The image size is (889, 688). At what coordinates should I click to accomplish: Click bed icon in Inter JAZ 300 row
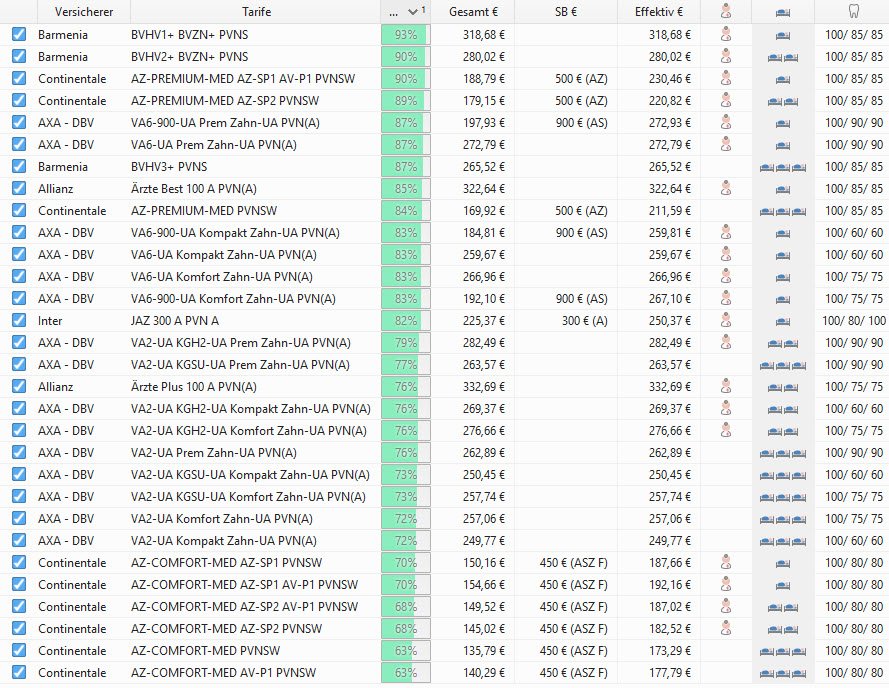click(783, 322)
